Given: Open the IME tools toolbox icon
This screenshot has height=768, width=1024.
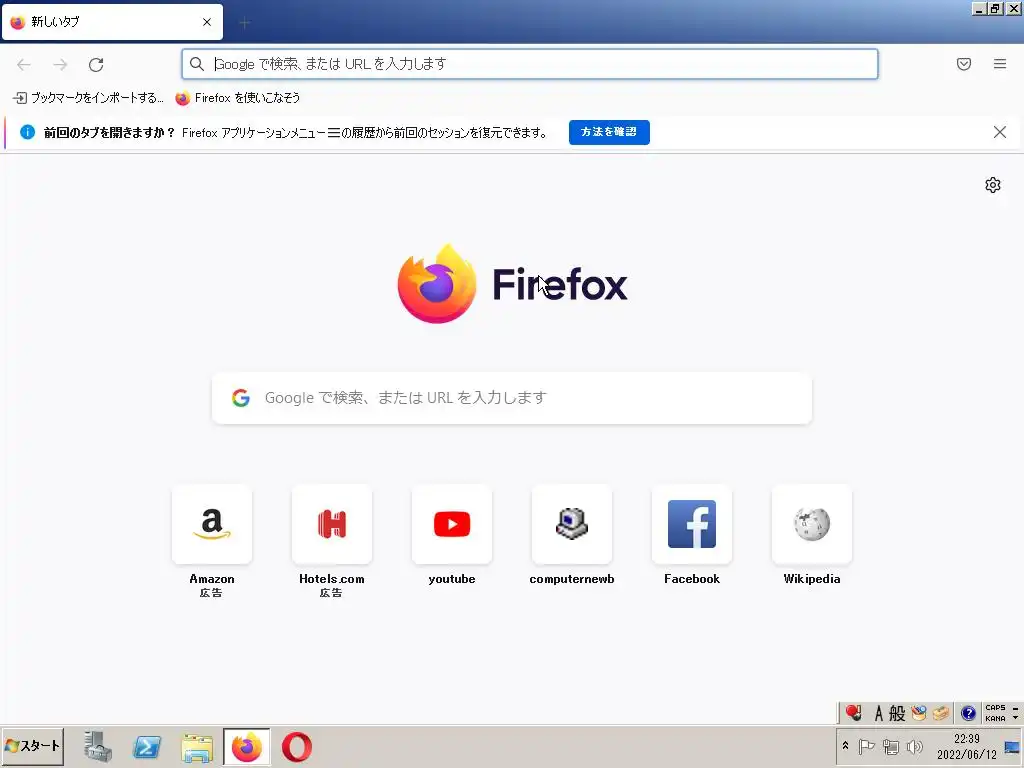Looking at the screenshot, I should point(940,713).
